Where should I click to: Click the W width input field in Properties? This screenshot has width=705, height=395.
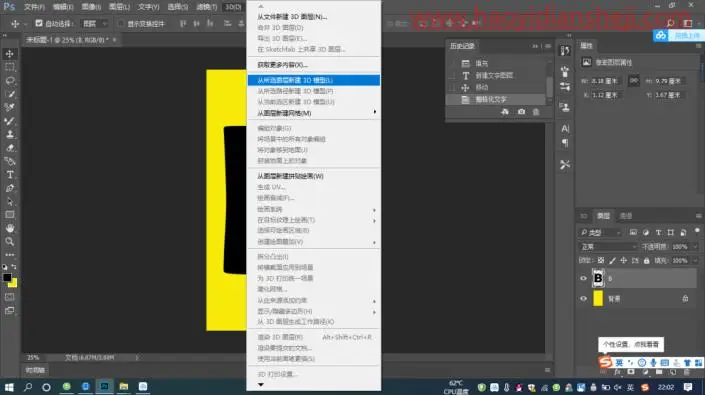tap(605, 81)
